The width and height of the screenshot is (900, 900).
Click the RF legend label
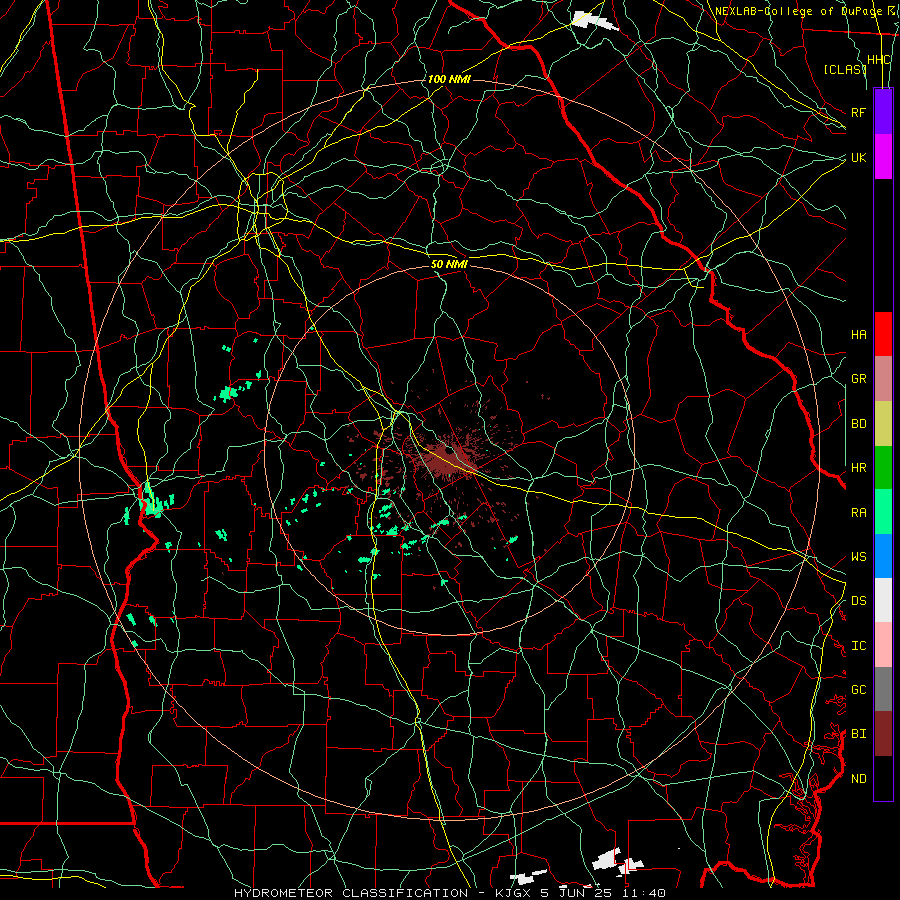[858, 112]
